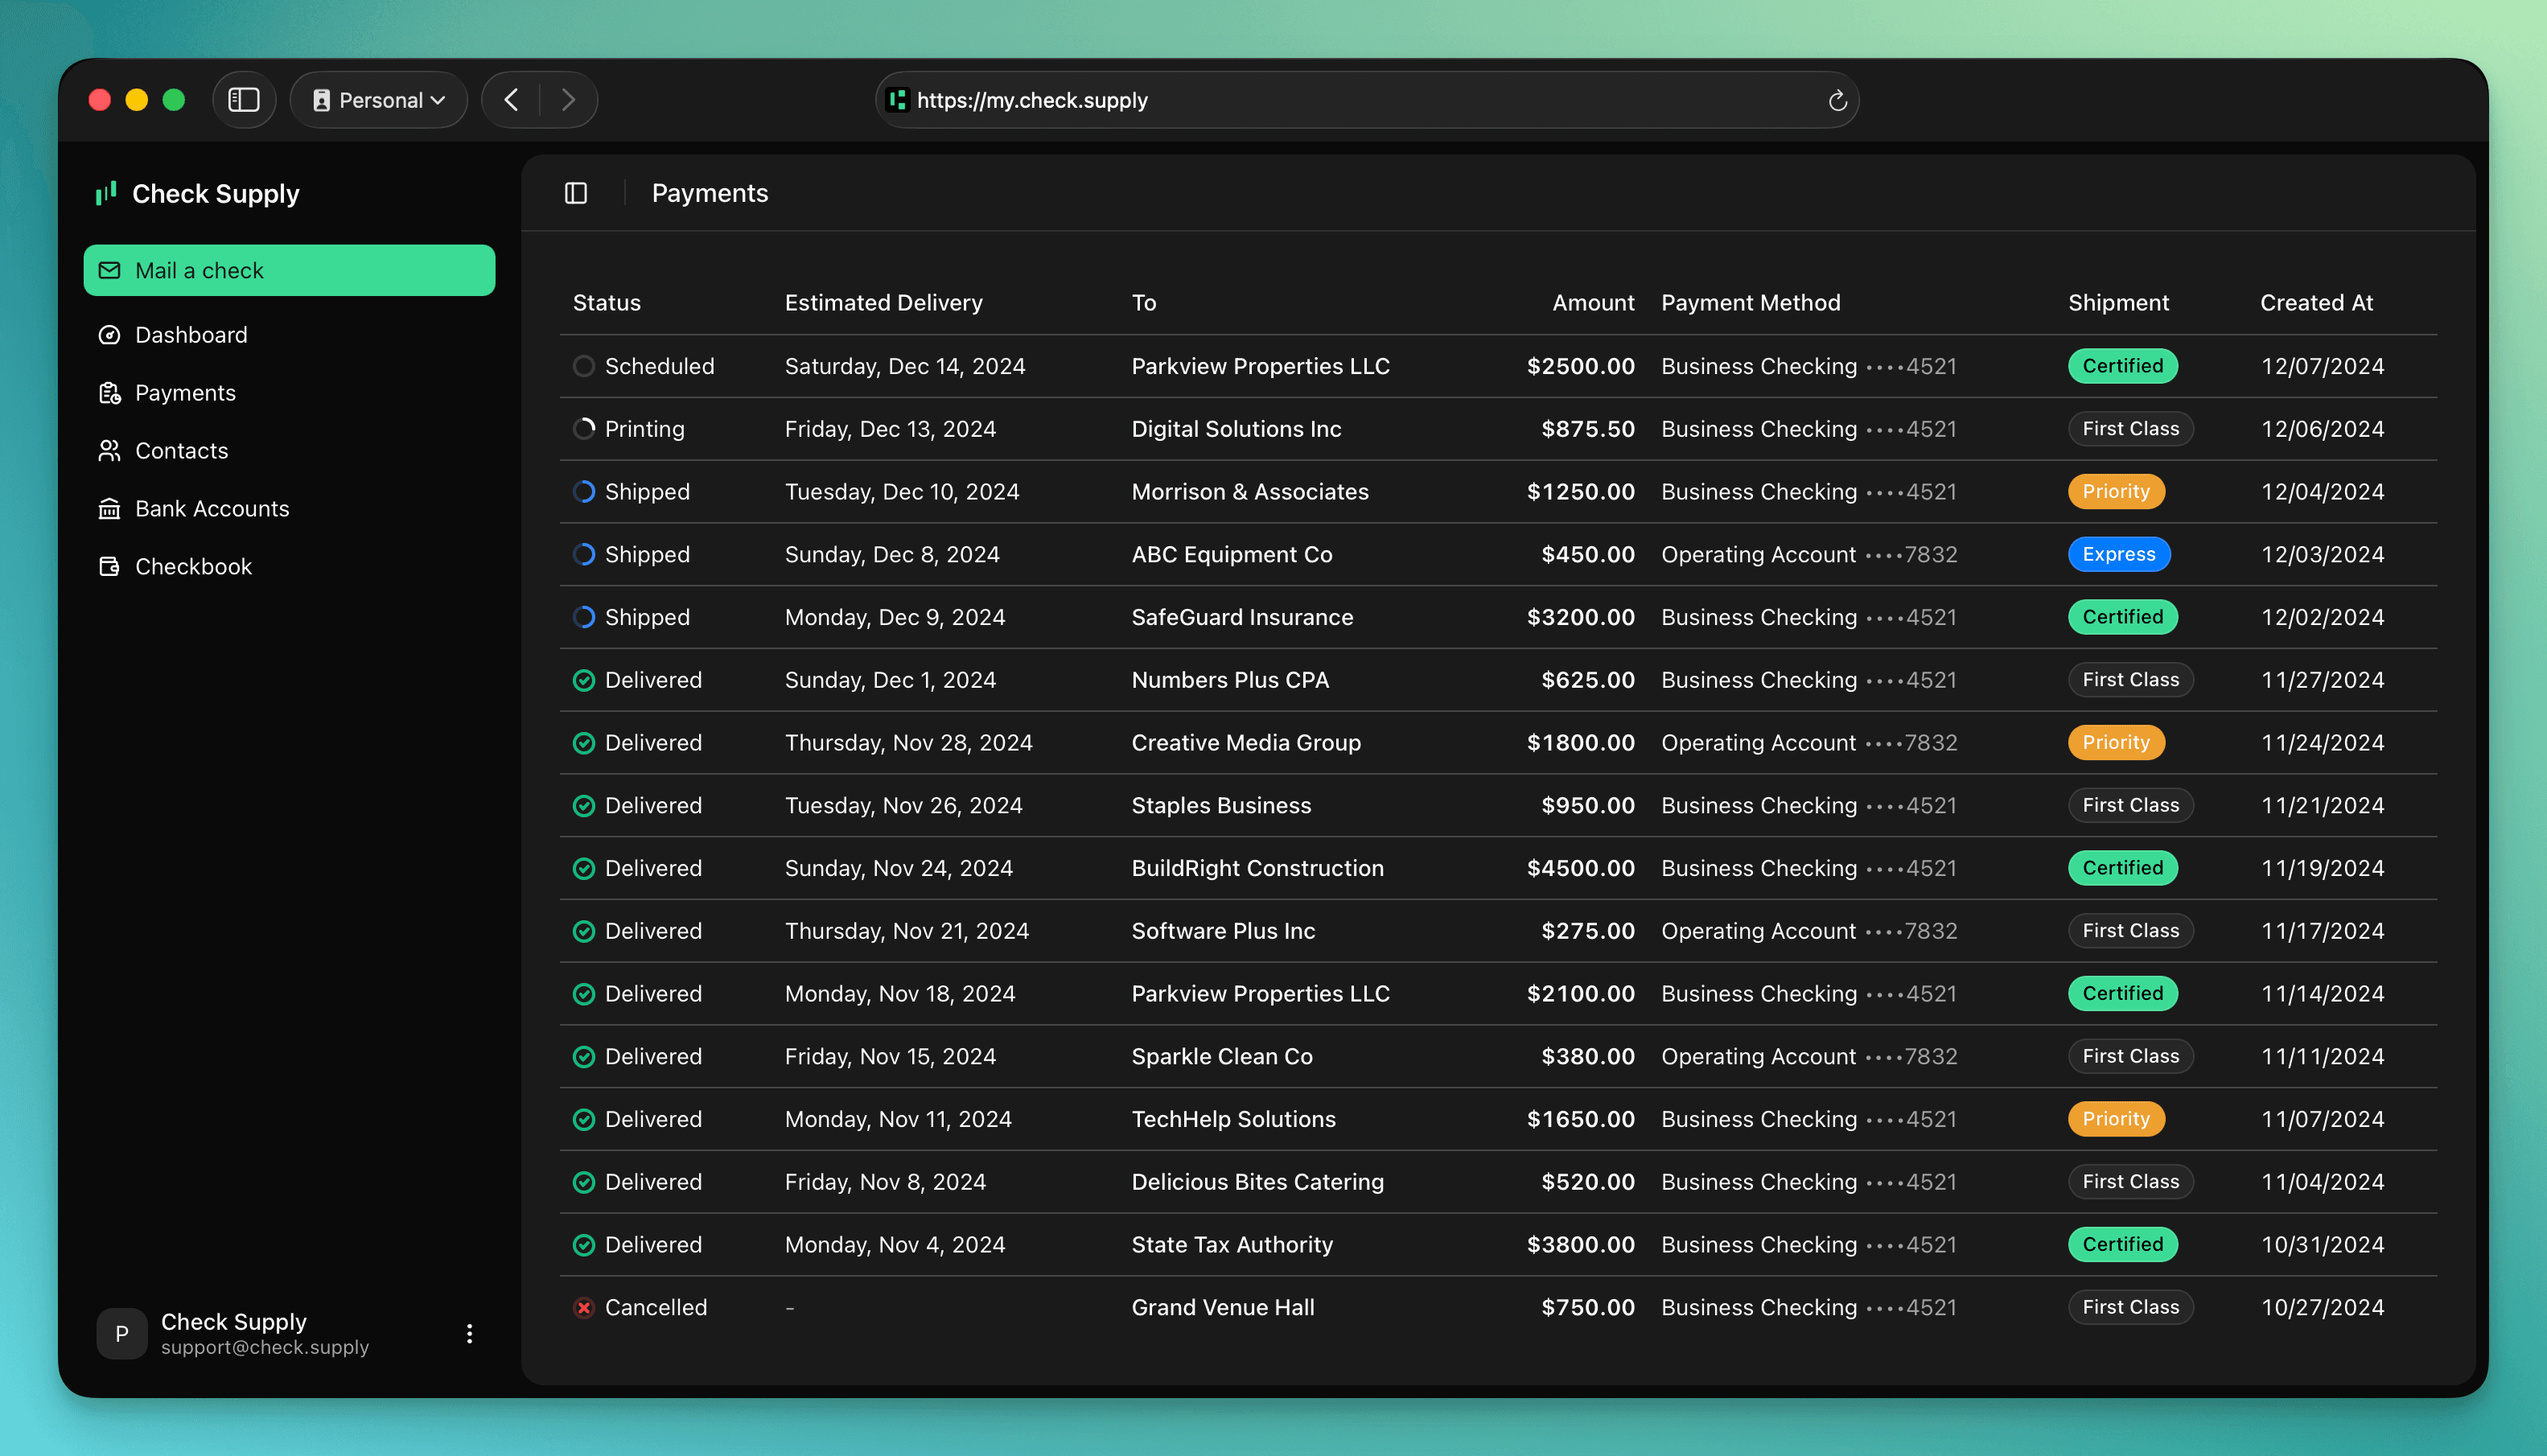Open the Bank Accounts bank icon
This screenshot has width=2547, height=1456.
109,508
